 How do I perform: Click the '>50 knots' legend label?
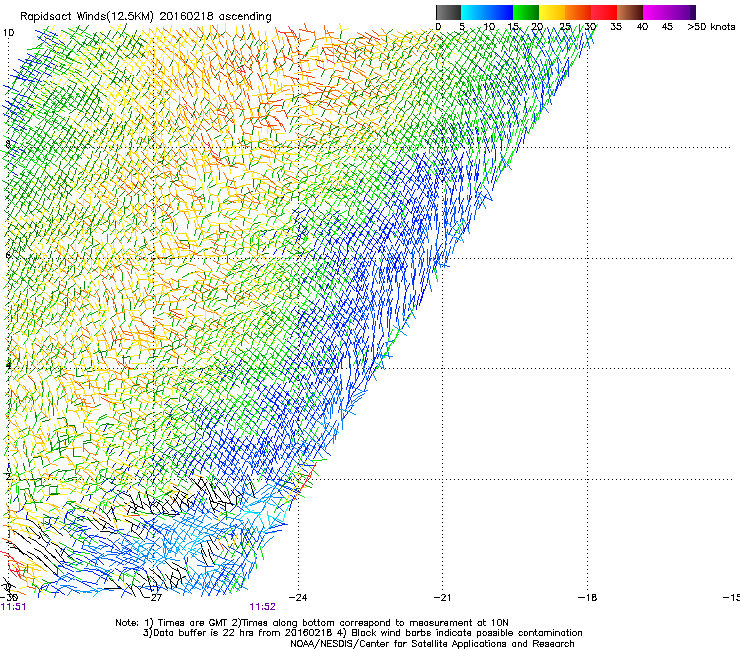click(x=711, y=27)
